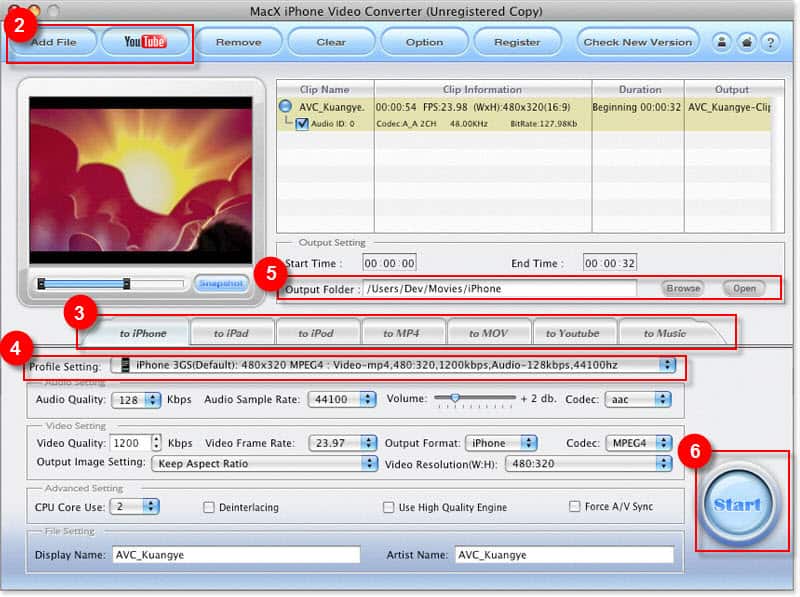Image resolution: width=800 pixels, height=597 pixels.
Task: Click Add File button
Action: [x=54, y=42]
